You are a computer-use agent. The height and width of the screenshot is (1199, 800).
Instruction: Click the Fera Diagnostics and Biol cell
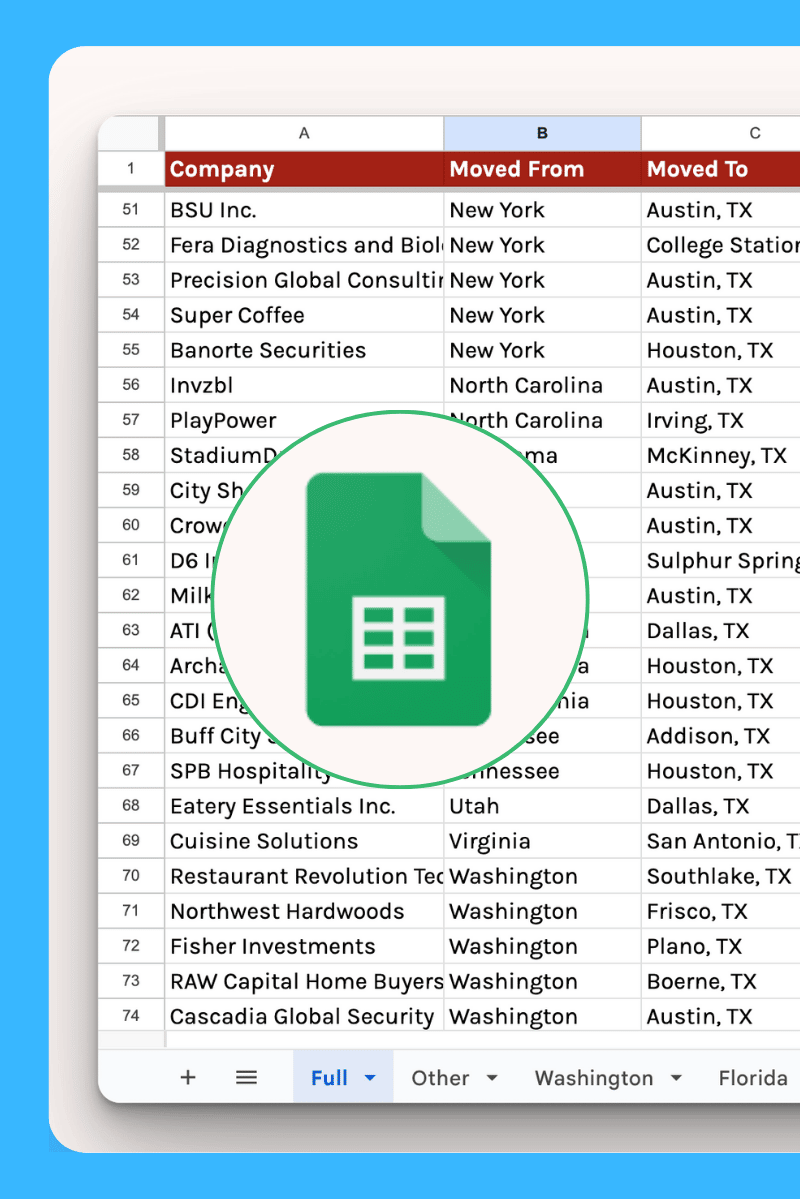point(304,245)
